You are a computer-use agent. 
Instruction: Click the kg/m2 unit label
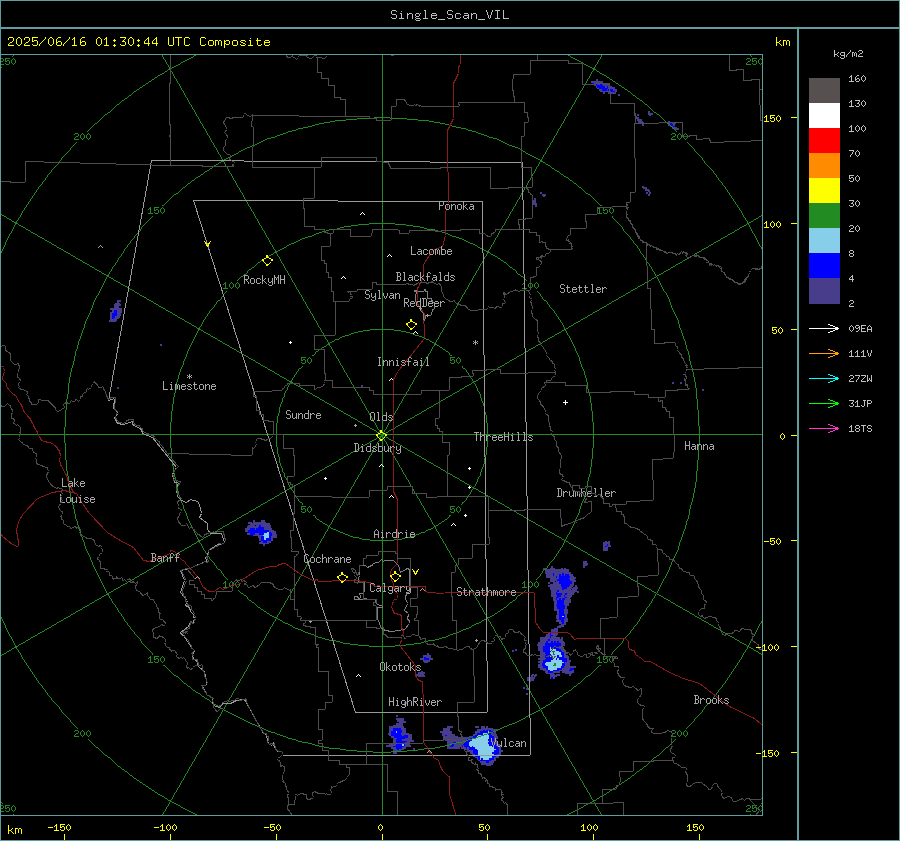click(x=848, y=54)
